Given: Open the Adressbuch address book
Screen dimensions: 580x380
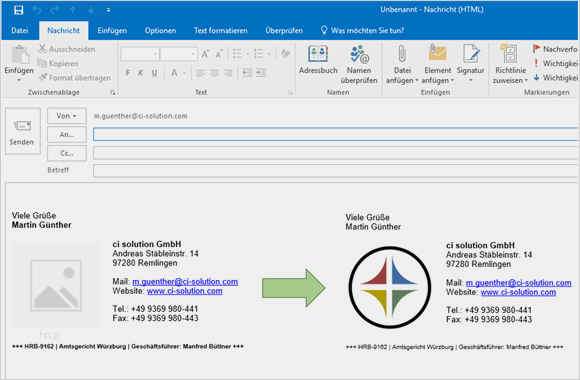Looking at the screenshot, I should [x=318, y=54].
